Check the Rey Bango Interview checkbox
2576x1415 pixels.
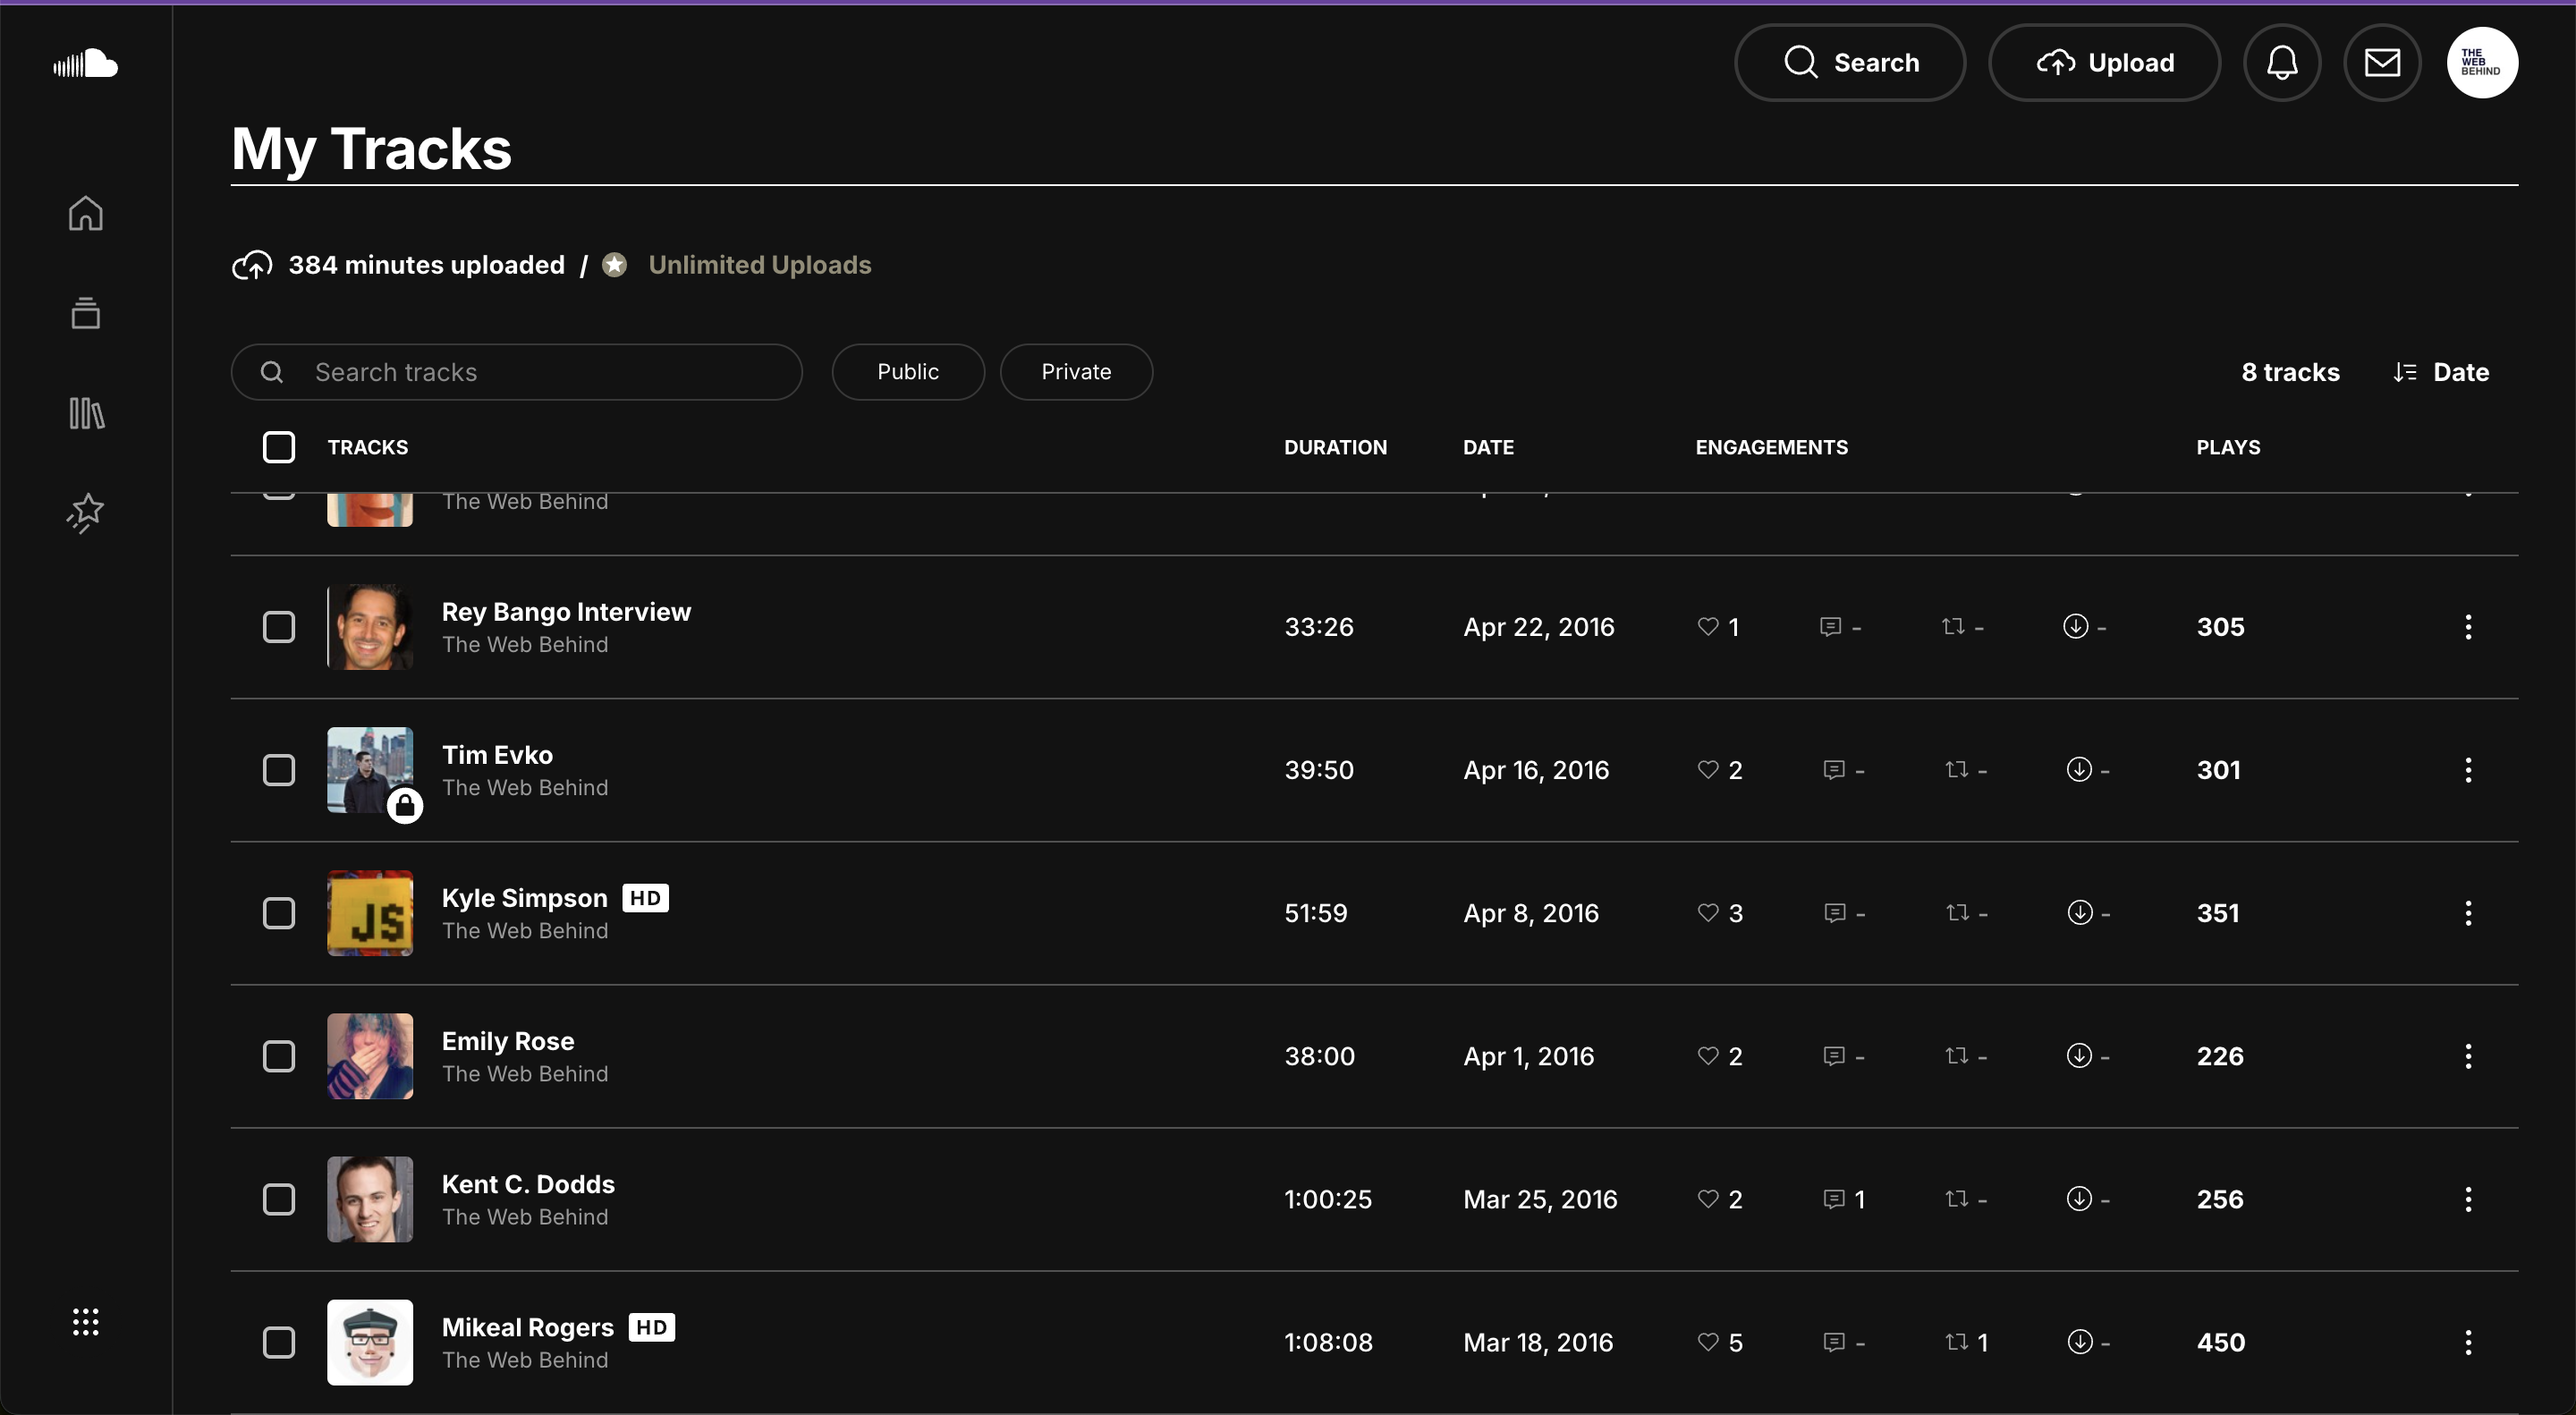pos(278,627)
